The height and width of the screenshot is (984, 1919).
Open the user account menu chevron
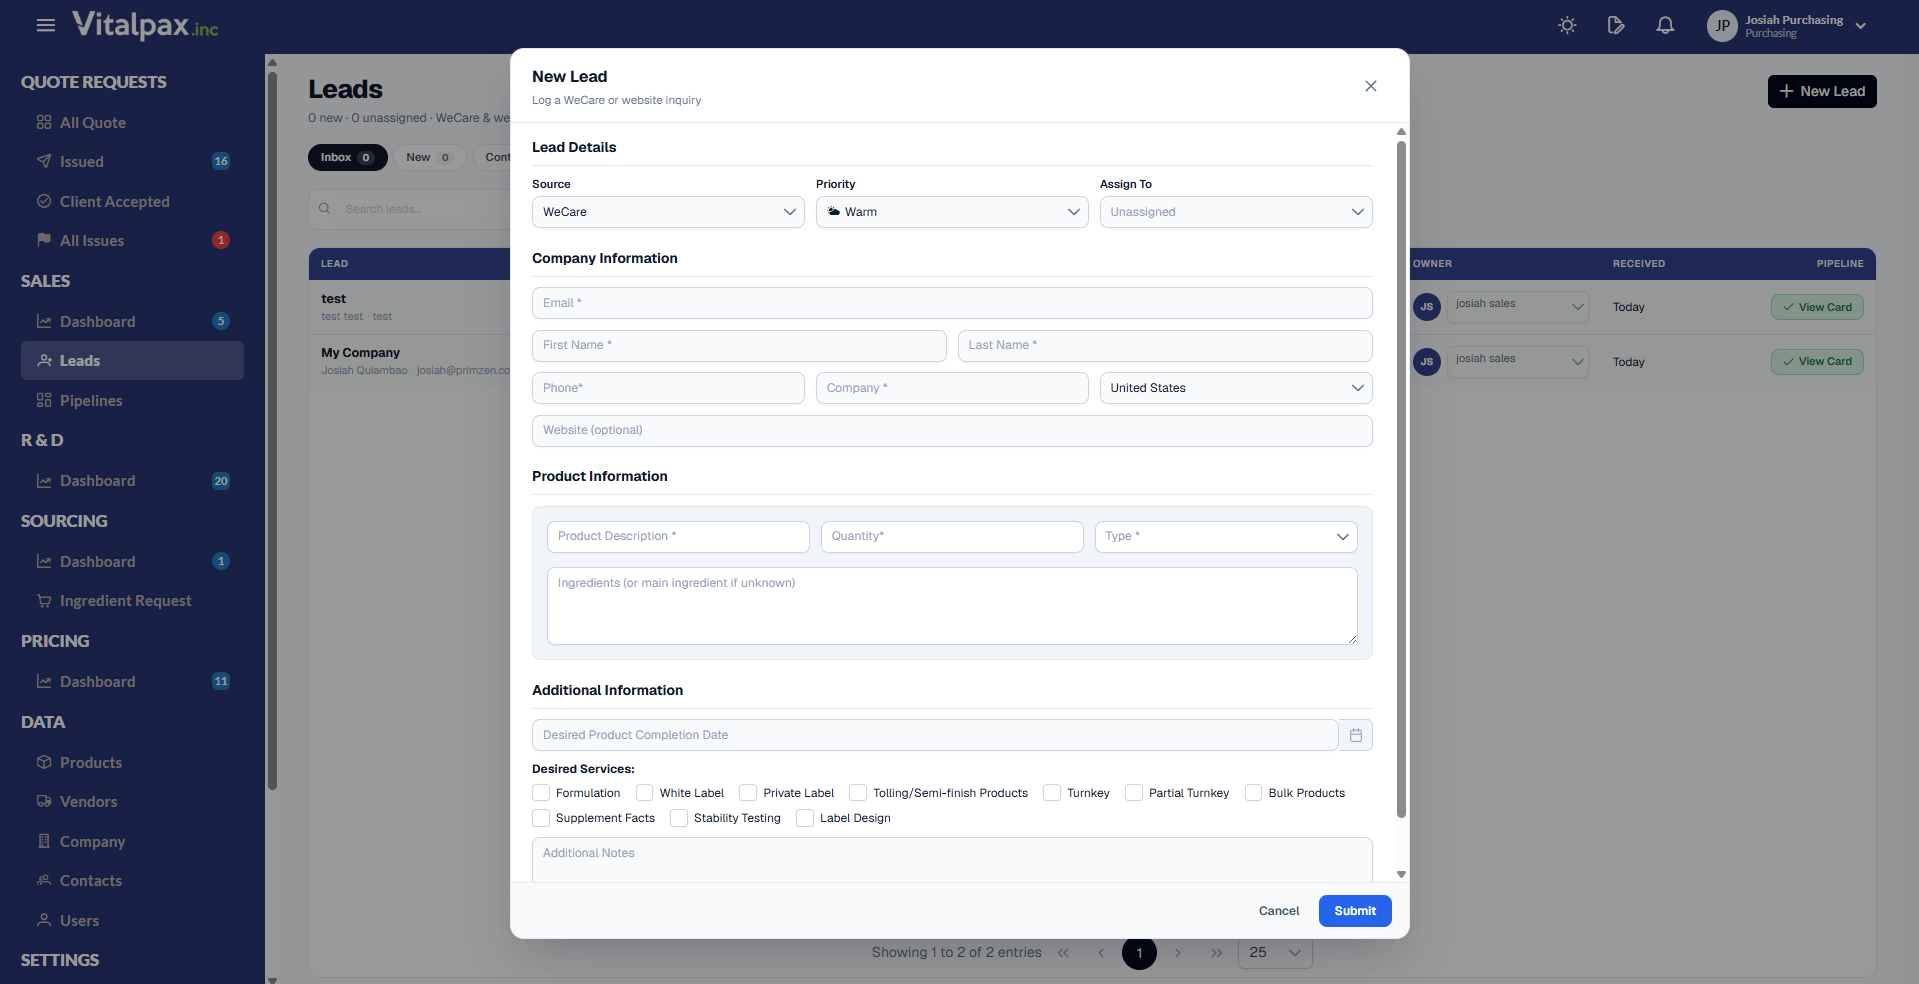(x=1861, y=26)
